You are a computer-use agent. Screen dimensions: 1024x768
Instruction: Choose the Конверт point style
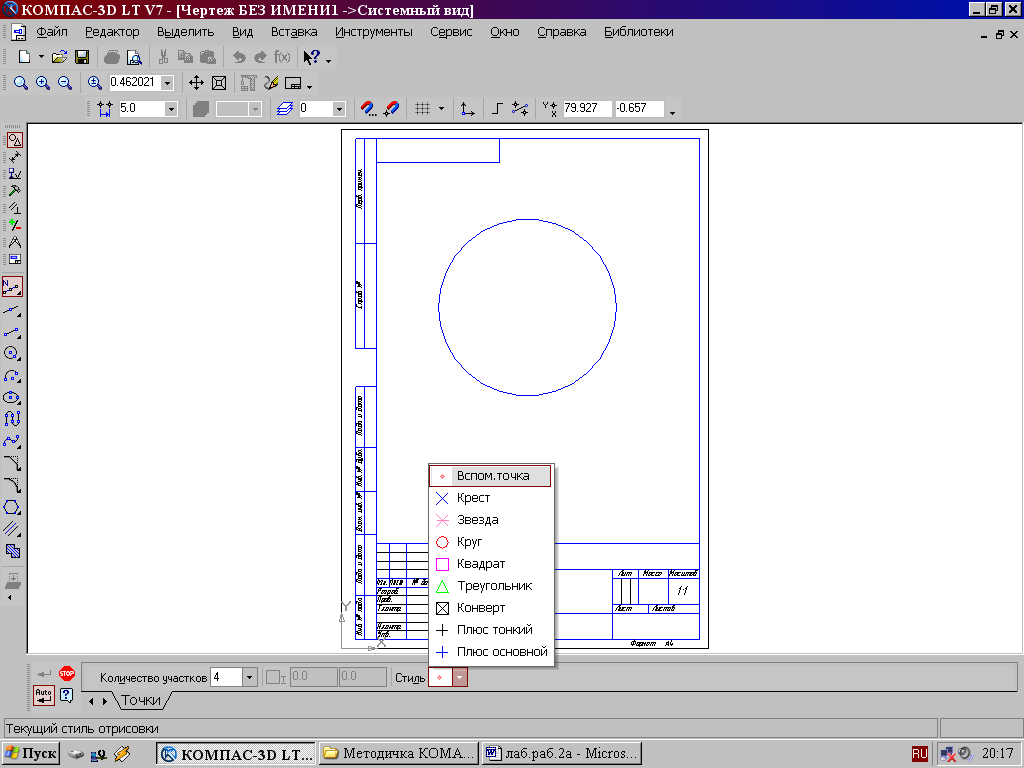[x=490, y=607]
